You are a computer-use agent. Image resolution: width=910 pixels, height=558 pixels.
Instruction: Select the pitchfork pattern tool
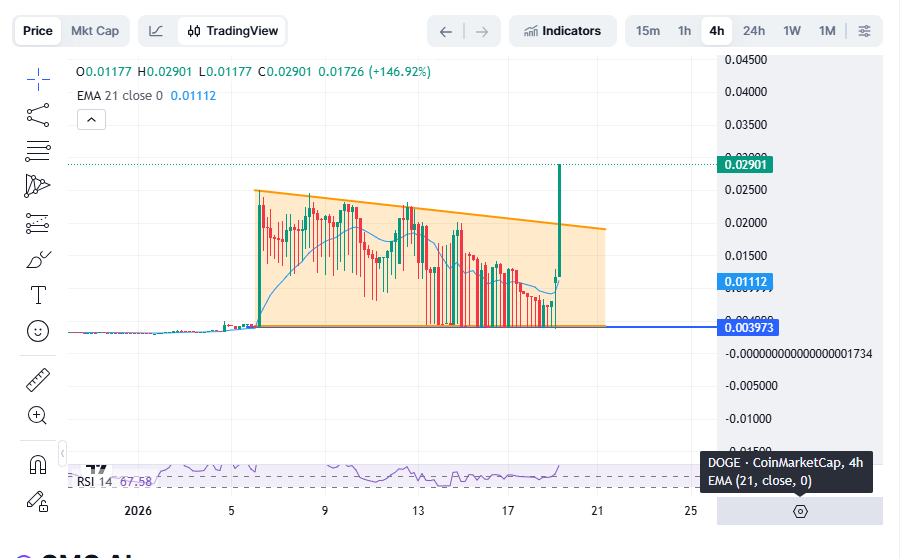click(x=38, y=186)
